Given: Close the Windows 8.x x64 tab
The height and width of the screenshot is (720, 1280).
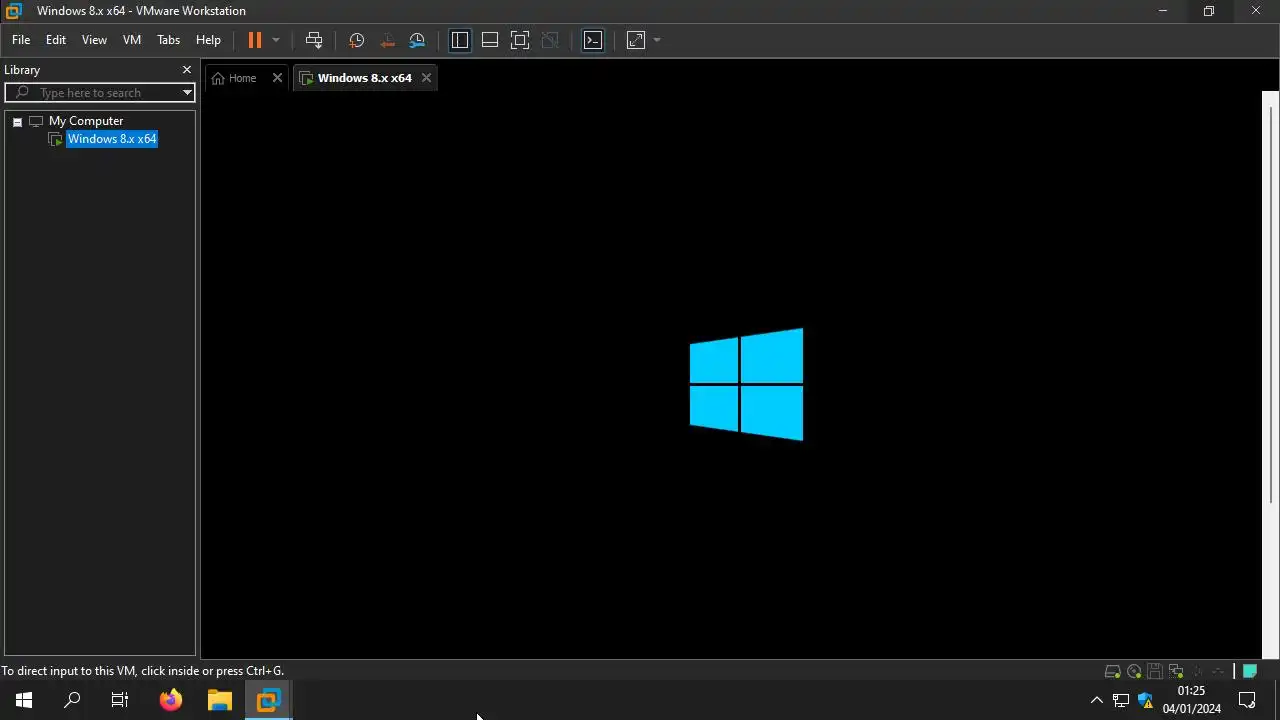Looking at the screenshot, I should click(x=426, y=78).
